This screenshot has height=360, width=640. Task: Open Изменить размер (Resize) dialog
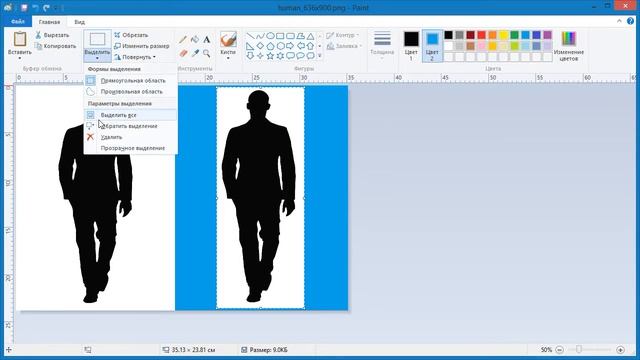(x=142, y=46)
